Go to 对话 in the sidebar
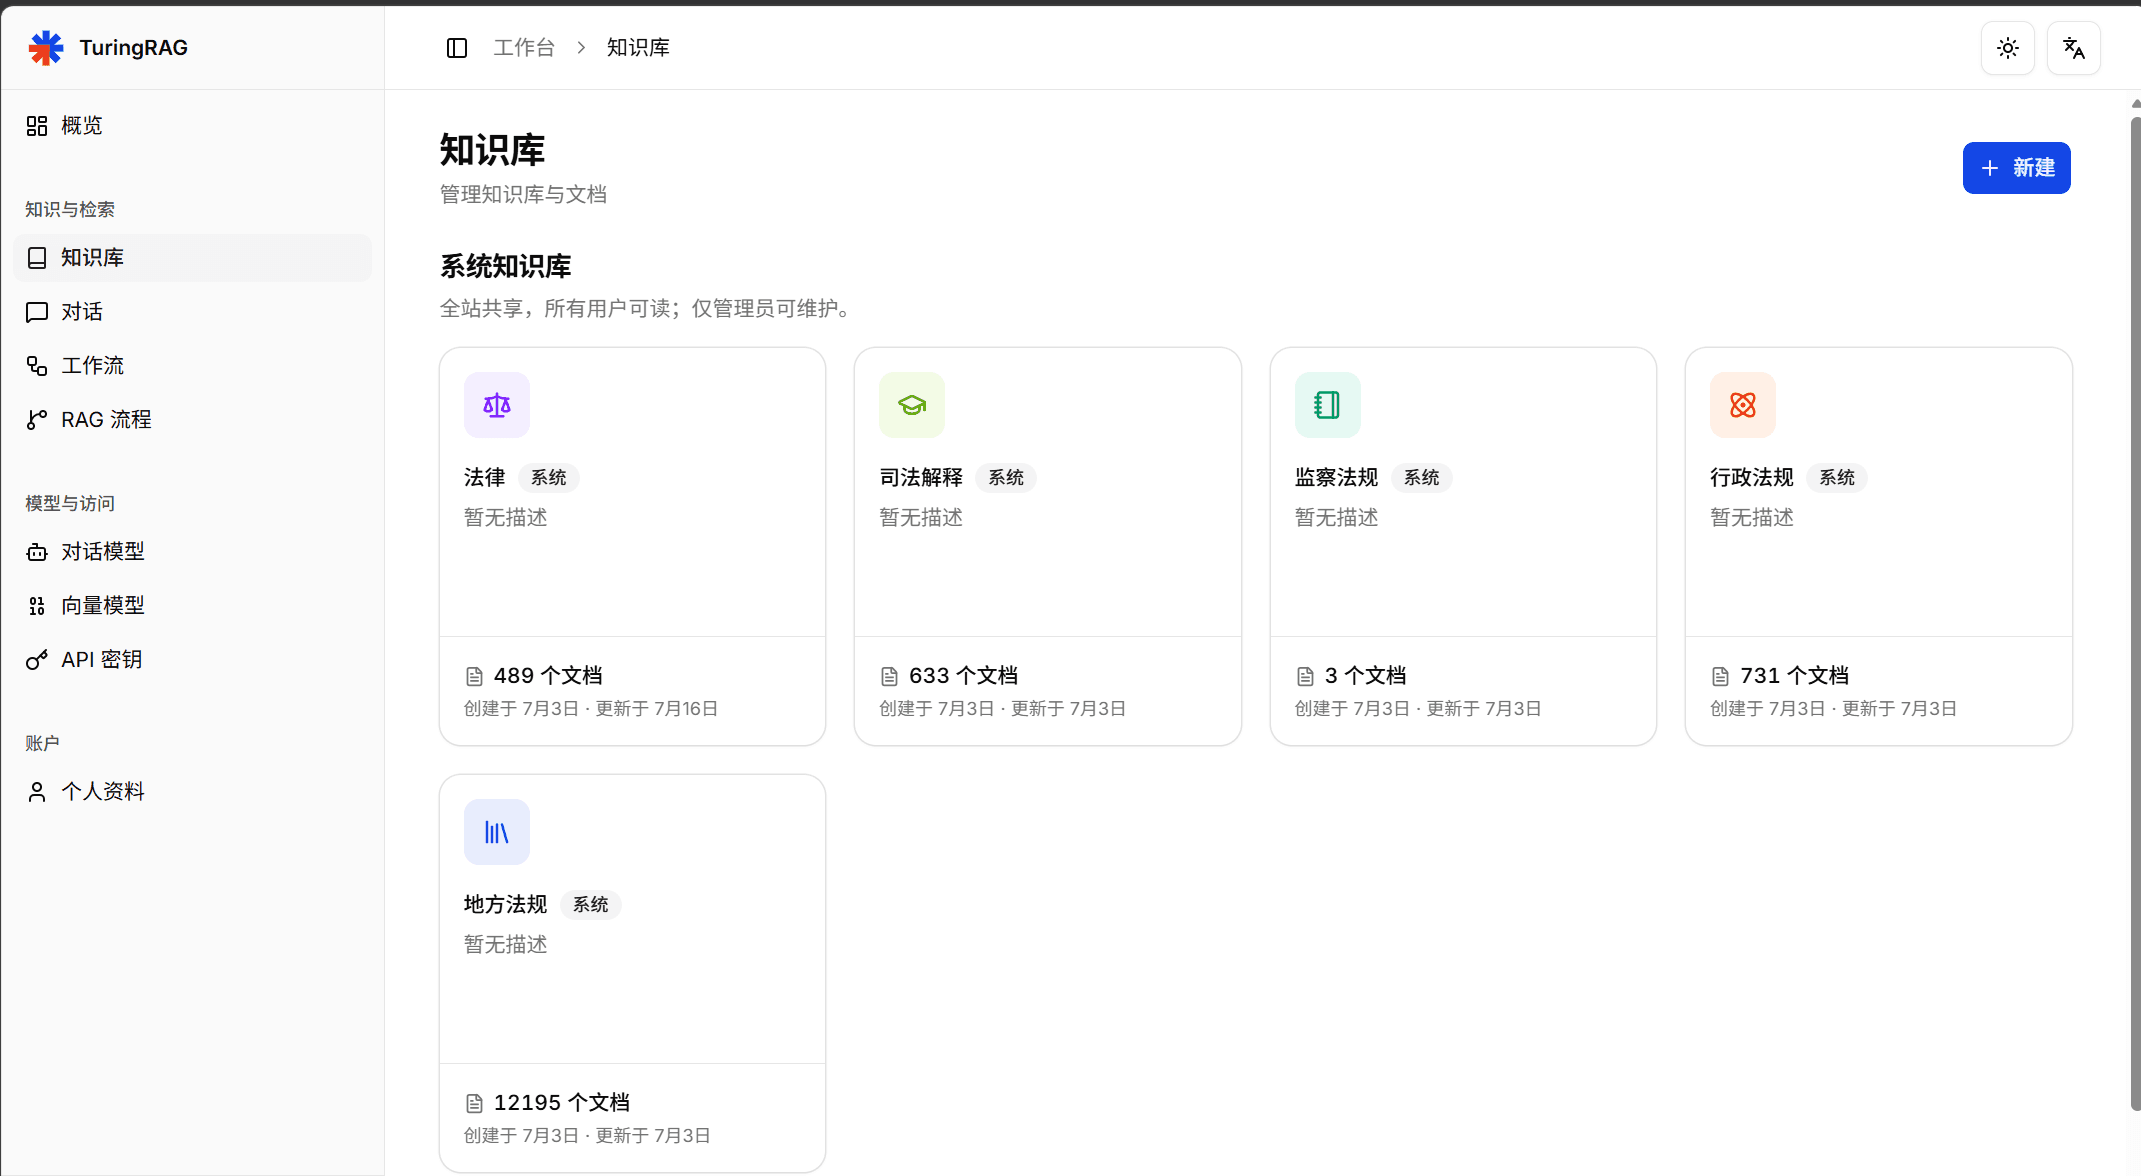2141x1176 pixels. pos(192,312)
